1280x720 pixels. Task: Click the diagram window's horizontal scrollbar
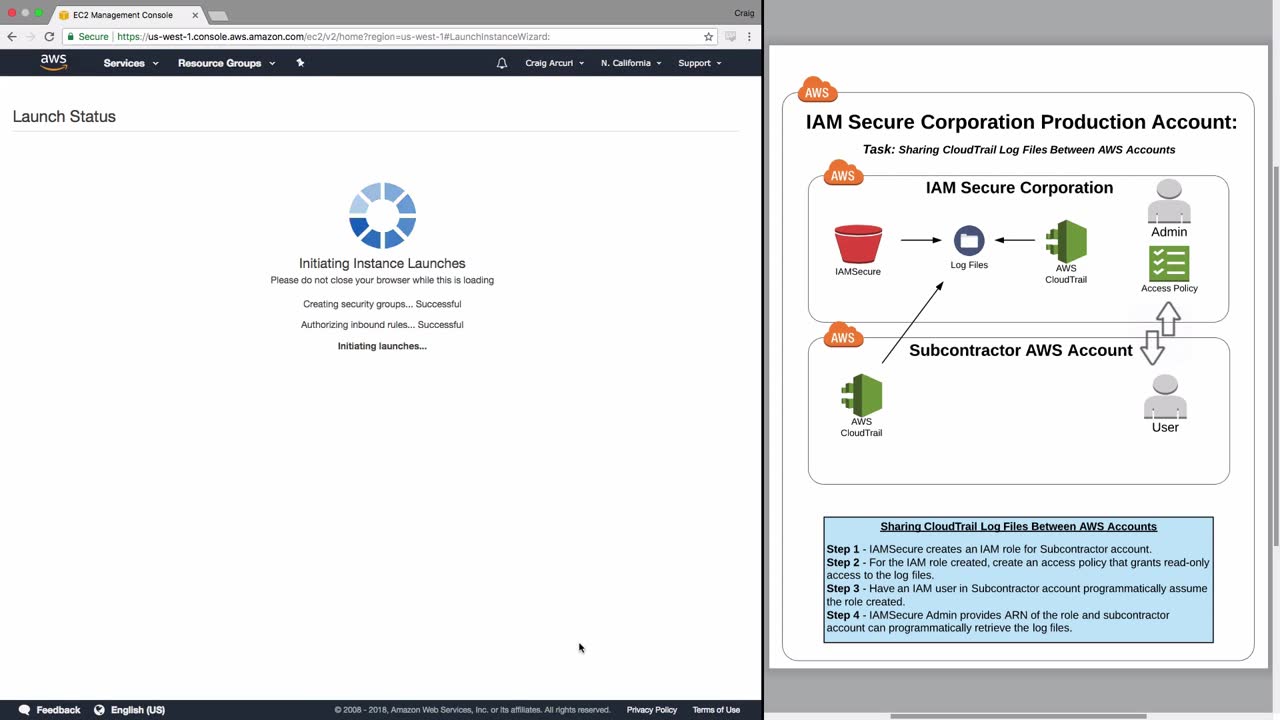pyautogui.click(x=1018, y=716)
